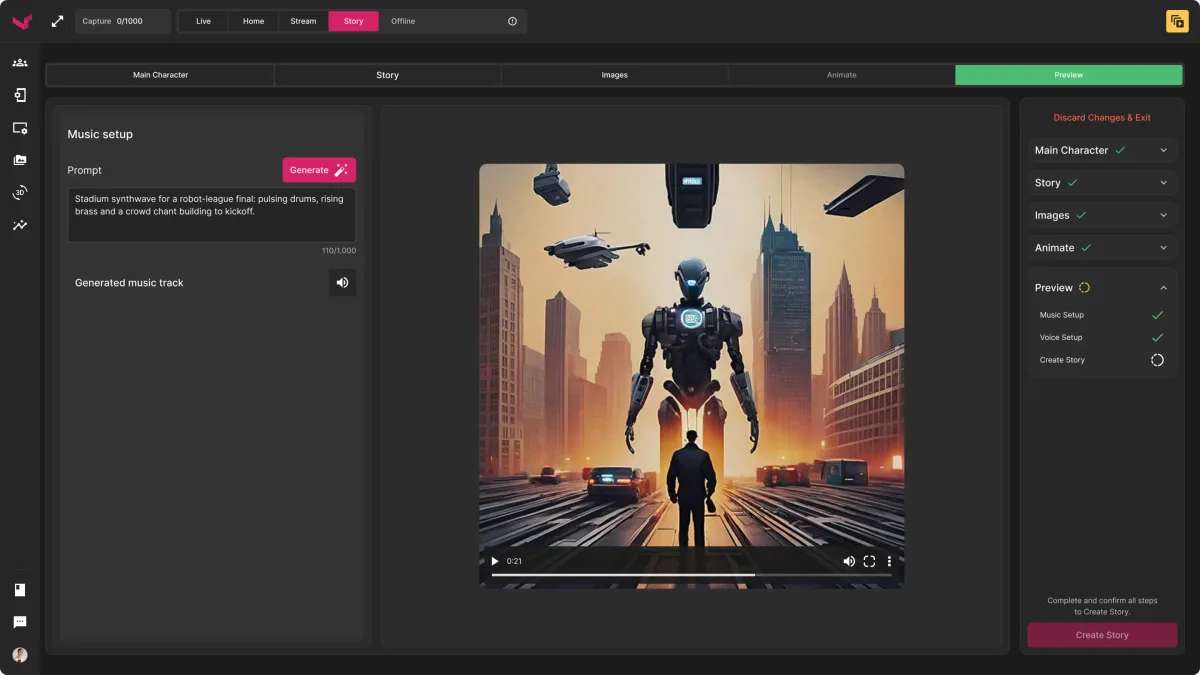Click the Generate music button
1200x675 pixels.
(x=319, y=170)
